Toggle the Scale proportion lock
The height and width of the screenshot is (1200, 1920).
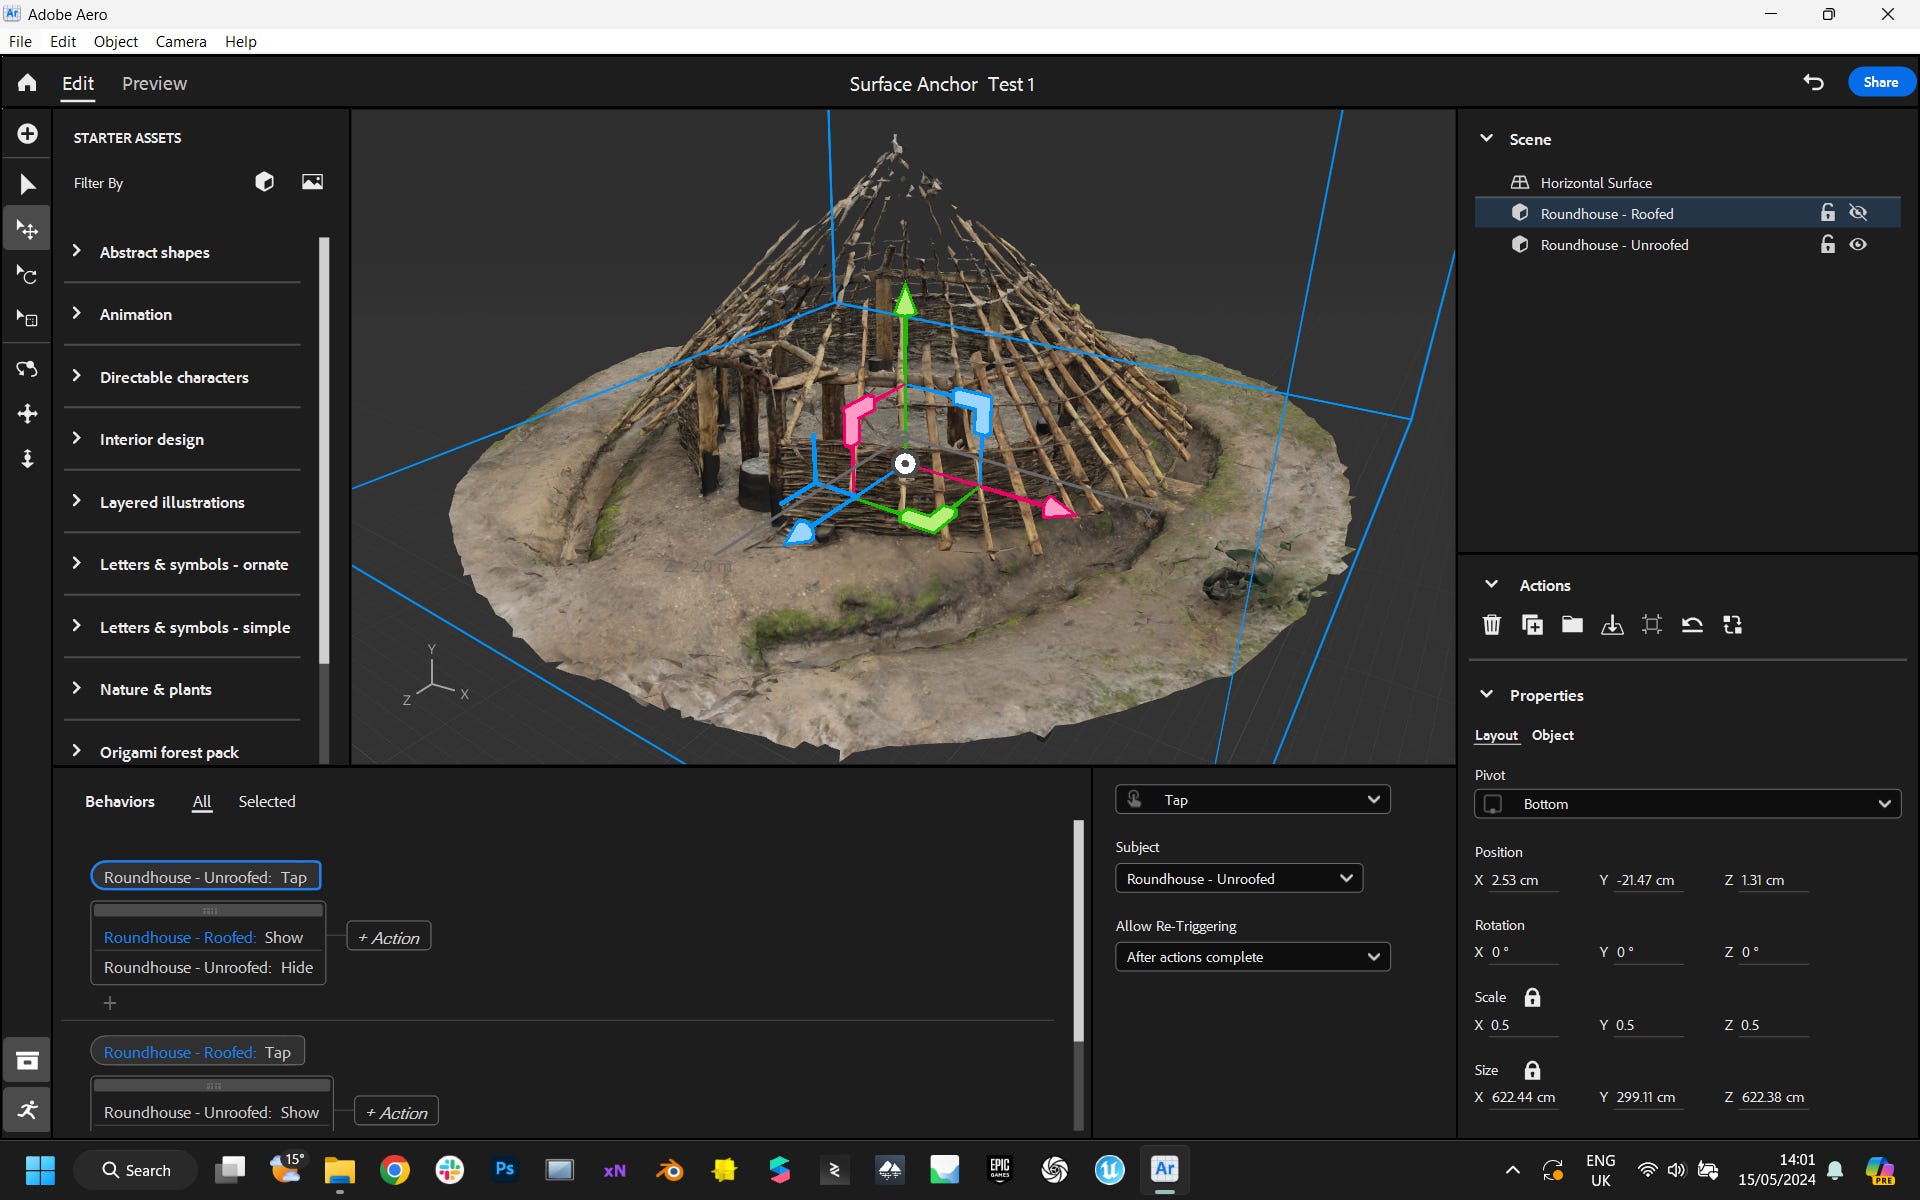pos(1532,997)
